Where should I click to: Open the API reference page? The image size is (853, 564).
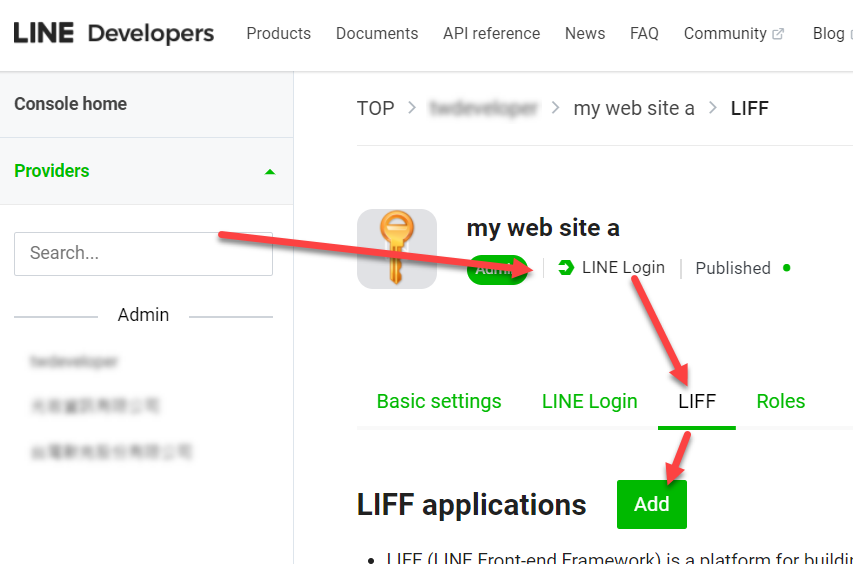tap(491, 33)
